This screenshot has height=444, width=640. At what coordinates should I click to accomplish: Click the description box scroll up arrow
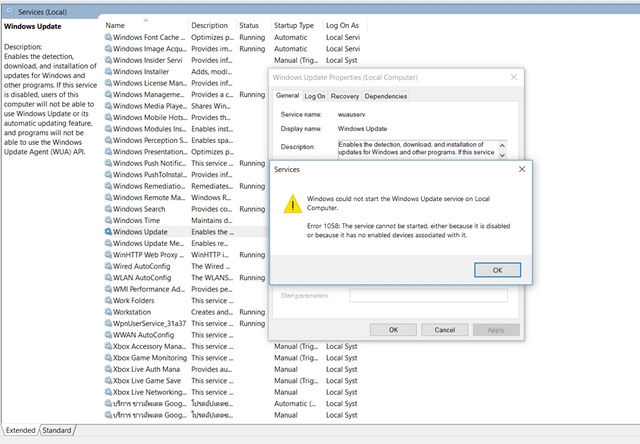pyautogui.click(x=502, y=145)
